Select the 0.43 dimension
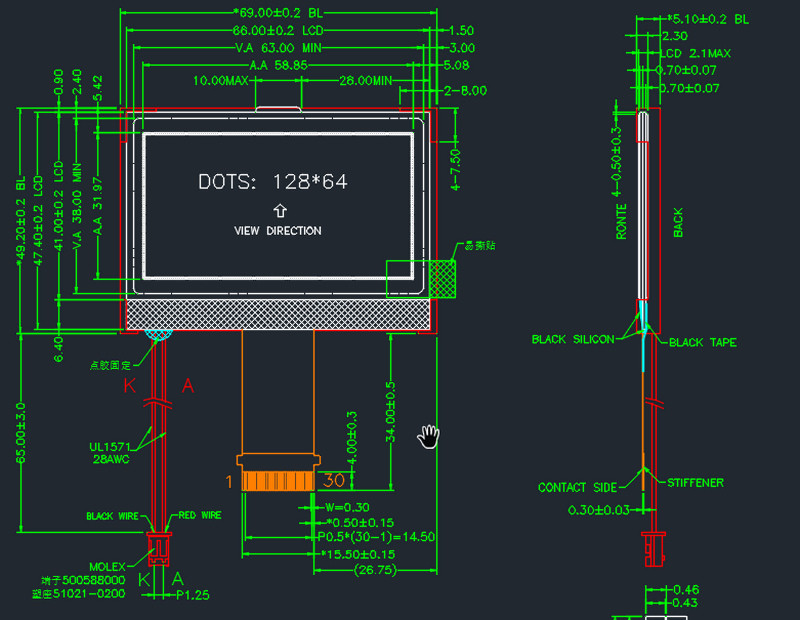This screenshot has width=800, height=620. tap(685, 603)
